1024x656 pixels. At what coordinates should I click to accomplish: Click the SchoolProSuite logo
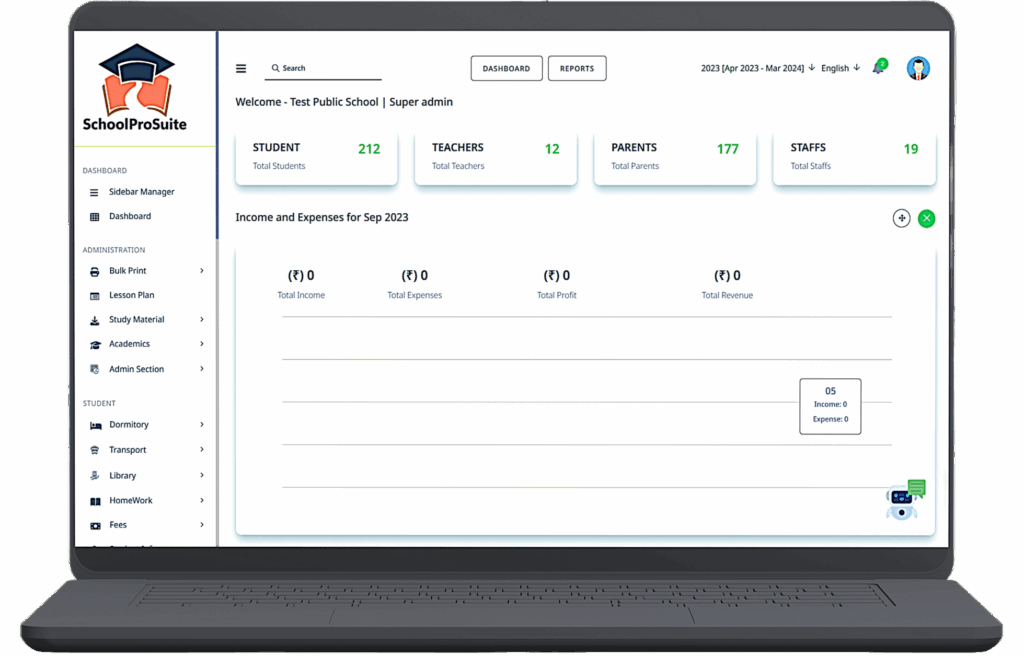click(135, 88)
